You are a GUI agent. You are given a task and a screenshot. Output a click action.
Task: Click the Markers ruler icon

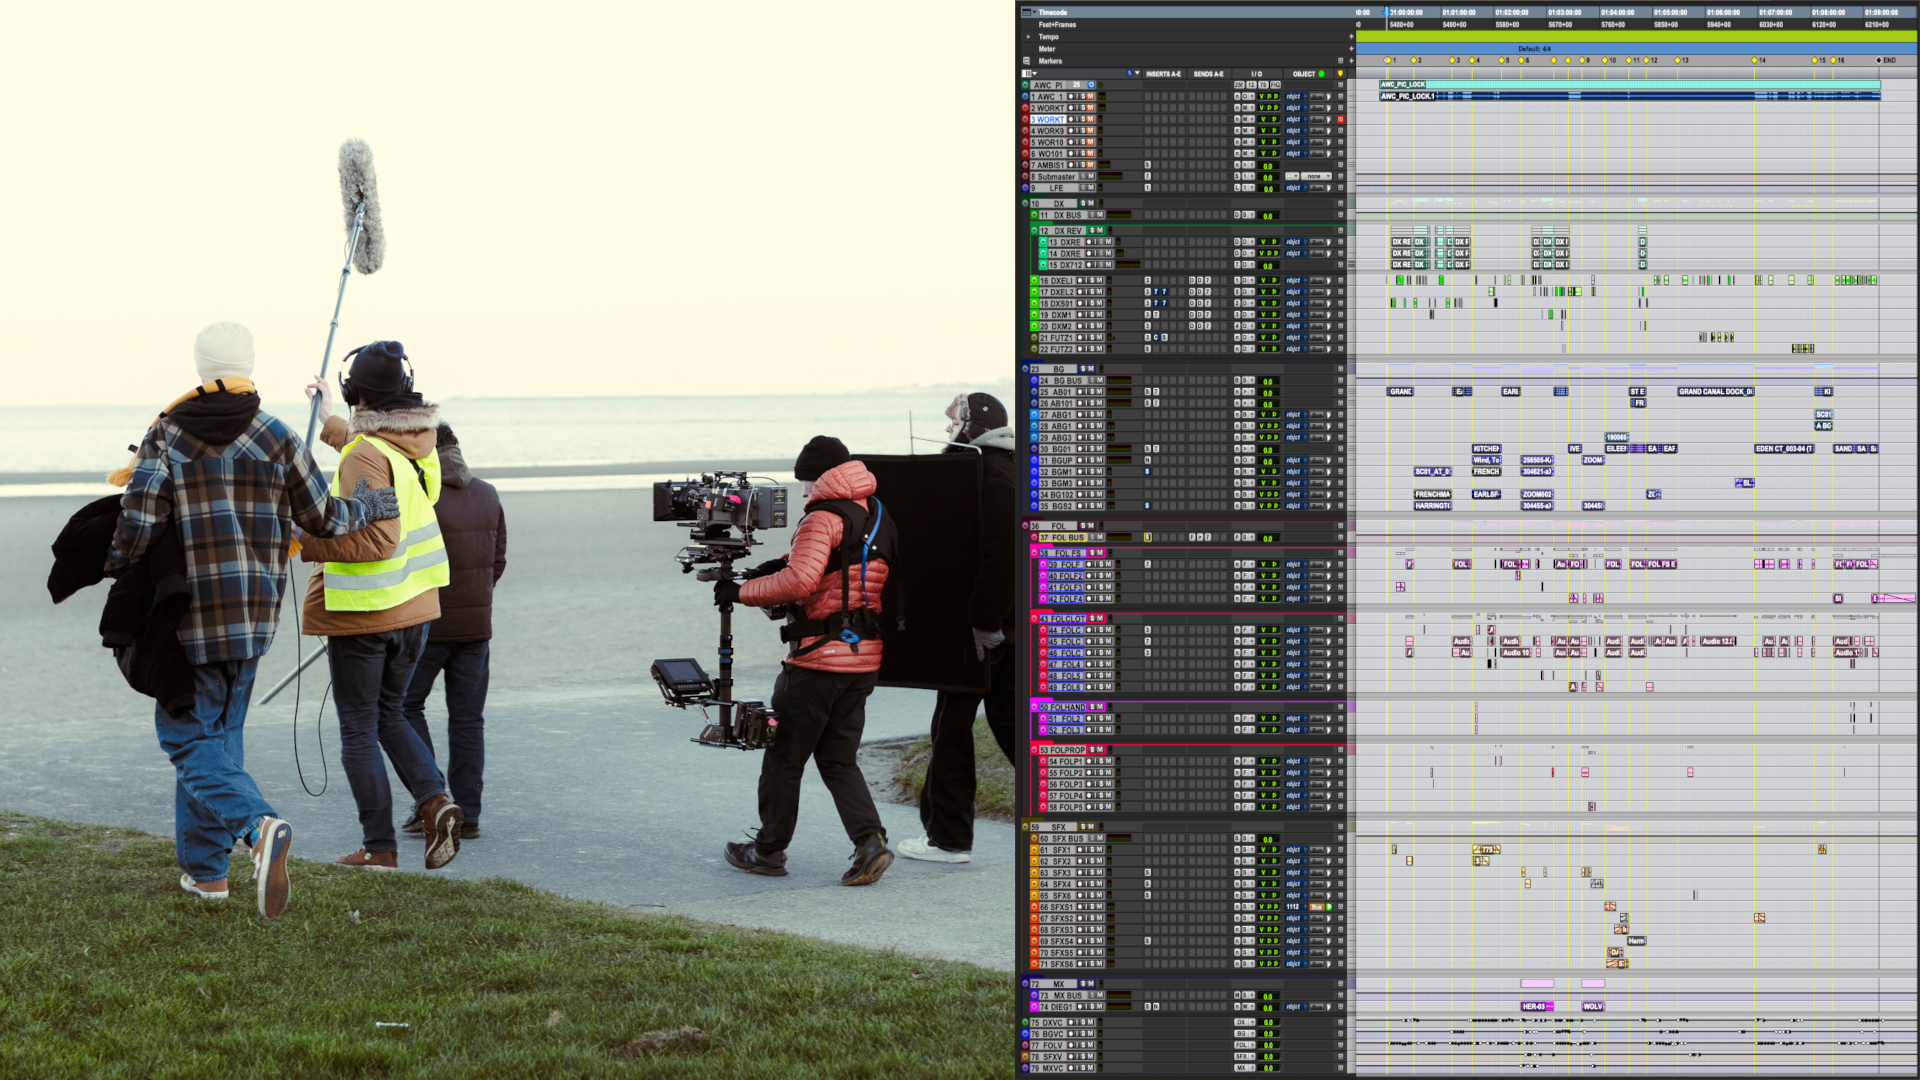(1026, 61)
